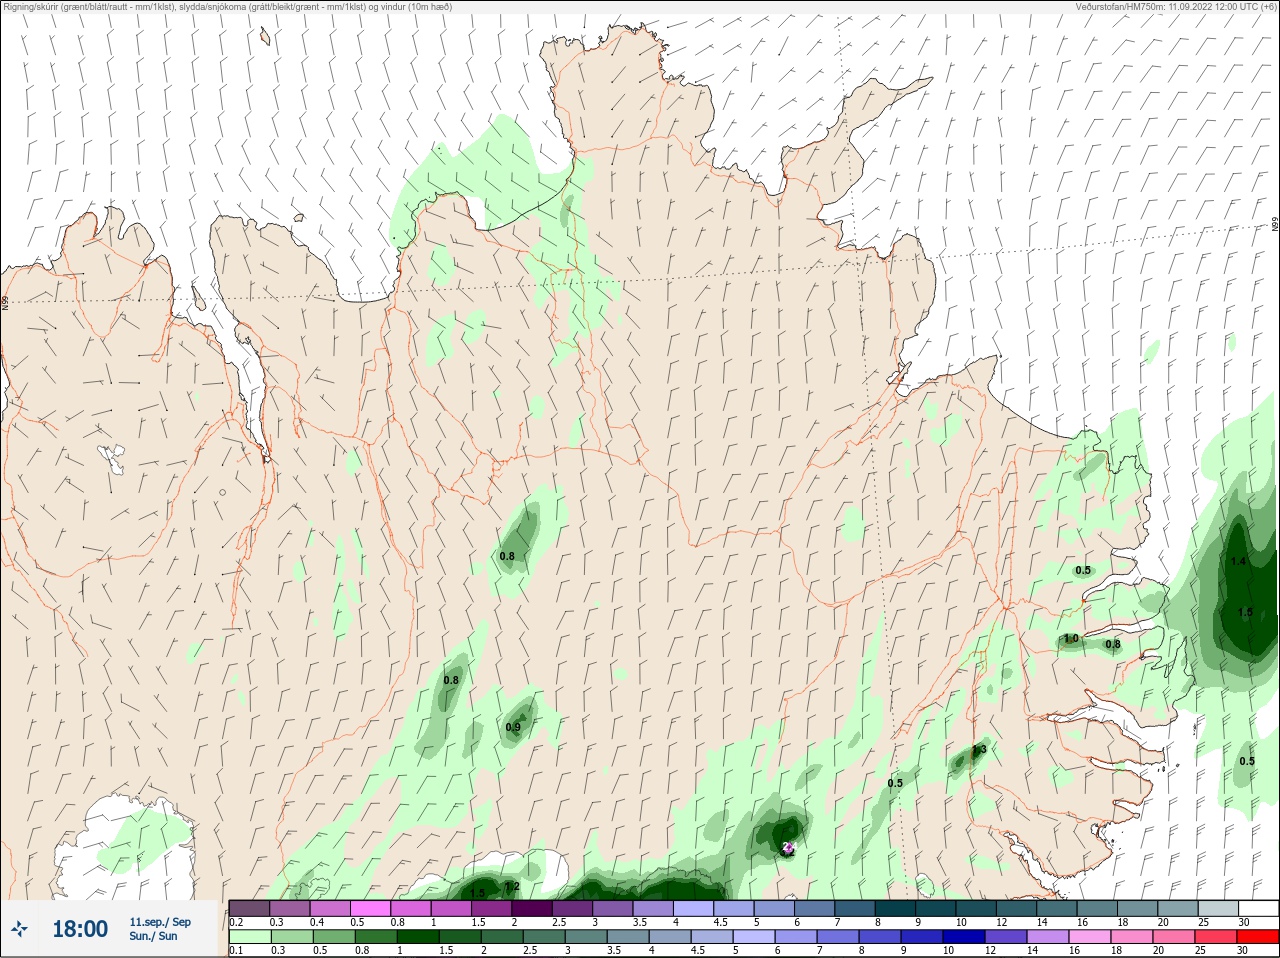Screen dimensions: 1280x958
Task: Click the purple-white marker in southern rain cell
Action: click(x=787, y=848)
